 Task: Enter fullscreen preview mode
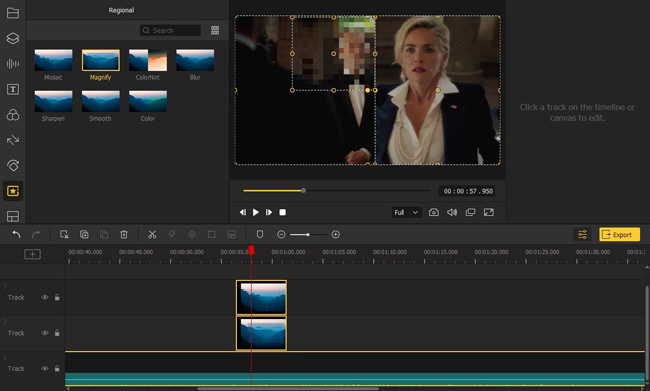point(489,212)
